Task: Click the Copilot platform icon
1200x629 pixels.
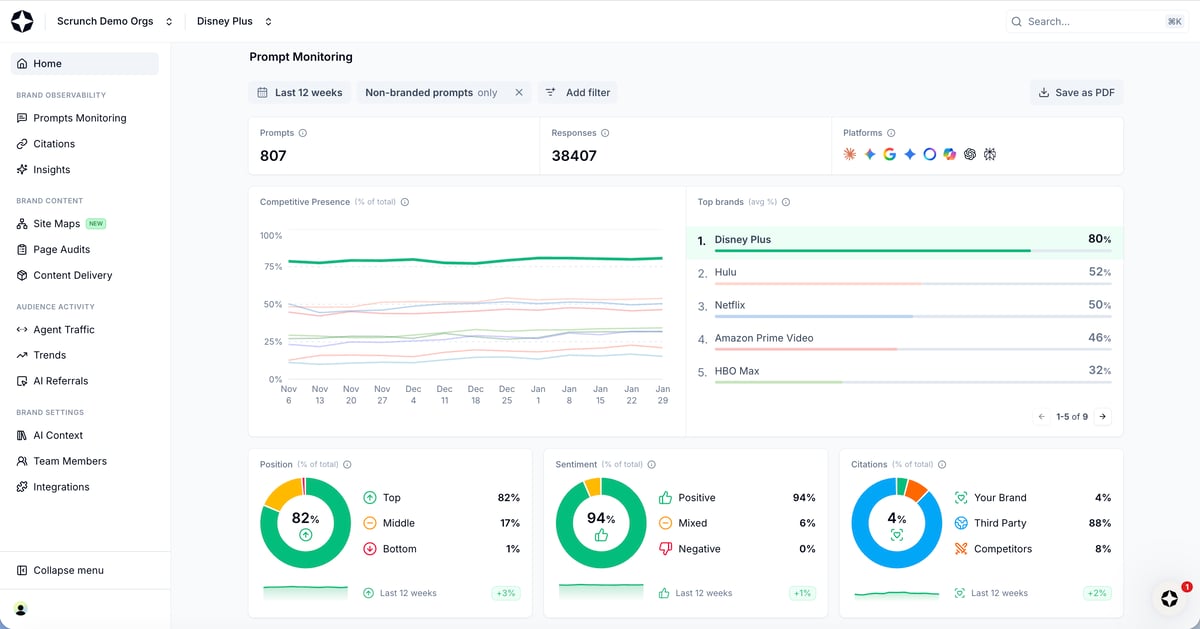Action: (x=949, y=154)
